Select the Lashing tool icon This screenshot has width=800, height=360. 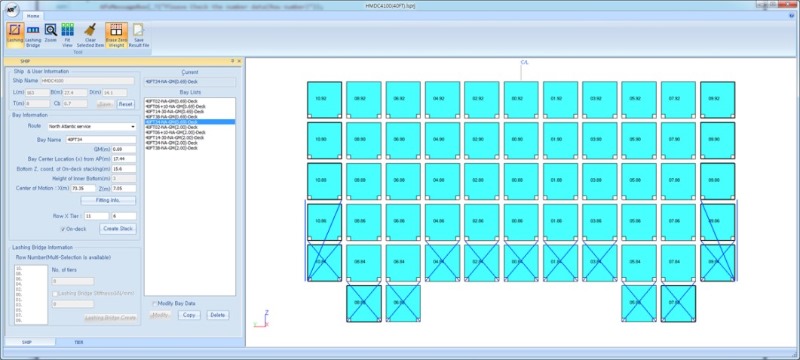point(15,35)
